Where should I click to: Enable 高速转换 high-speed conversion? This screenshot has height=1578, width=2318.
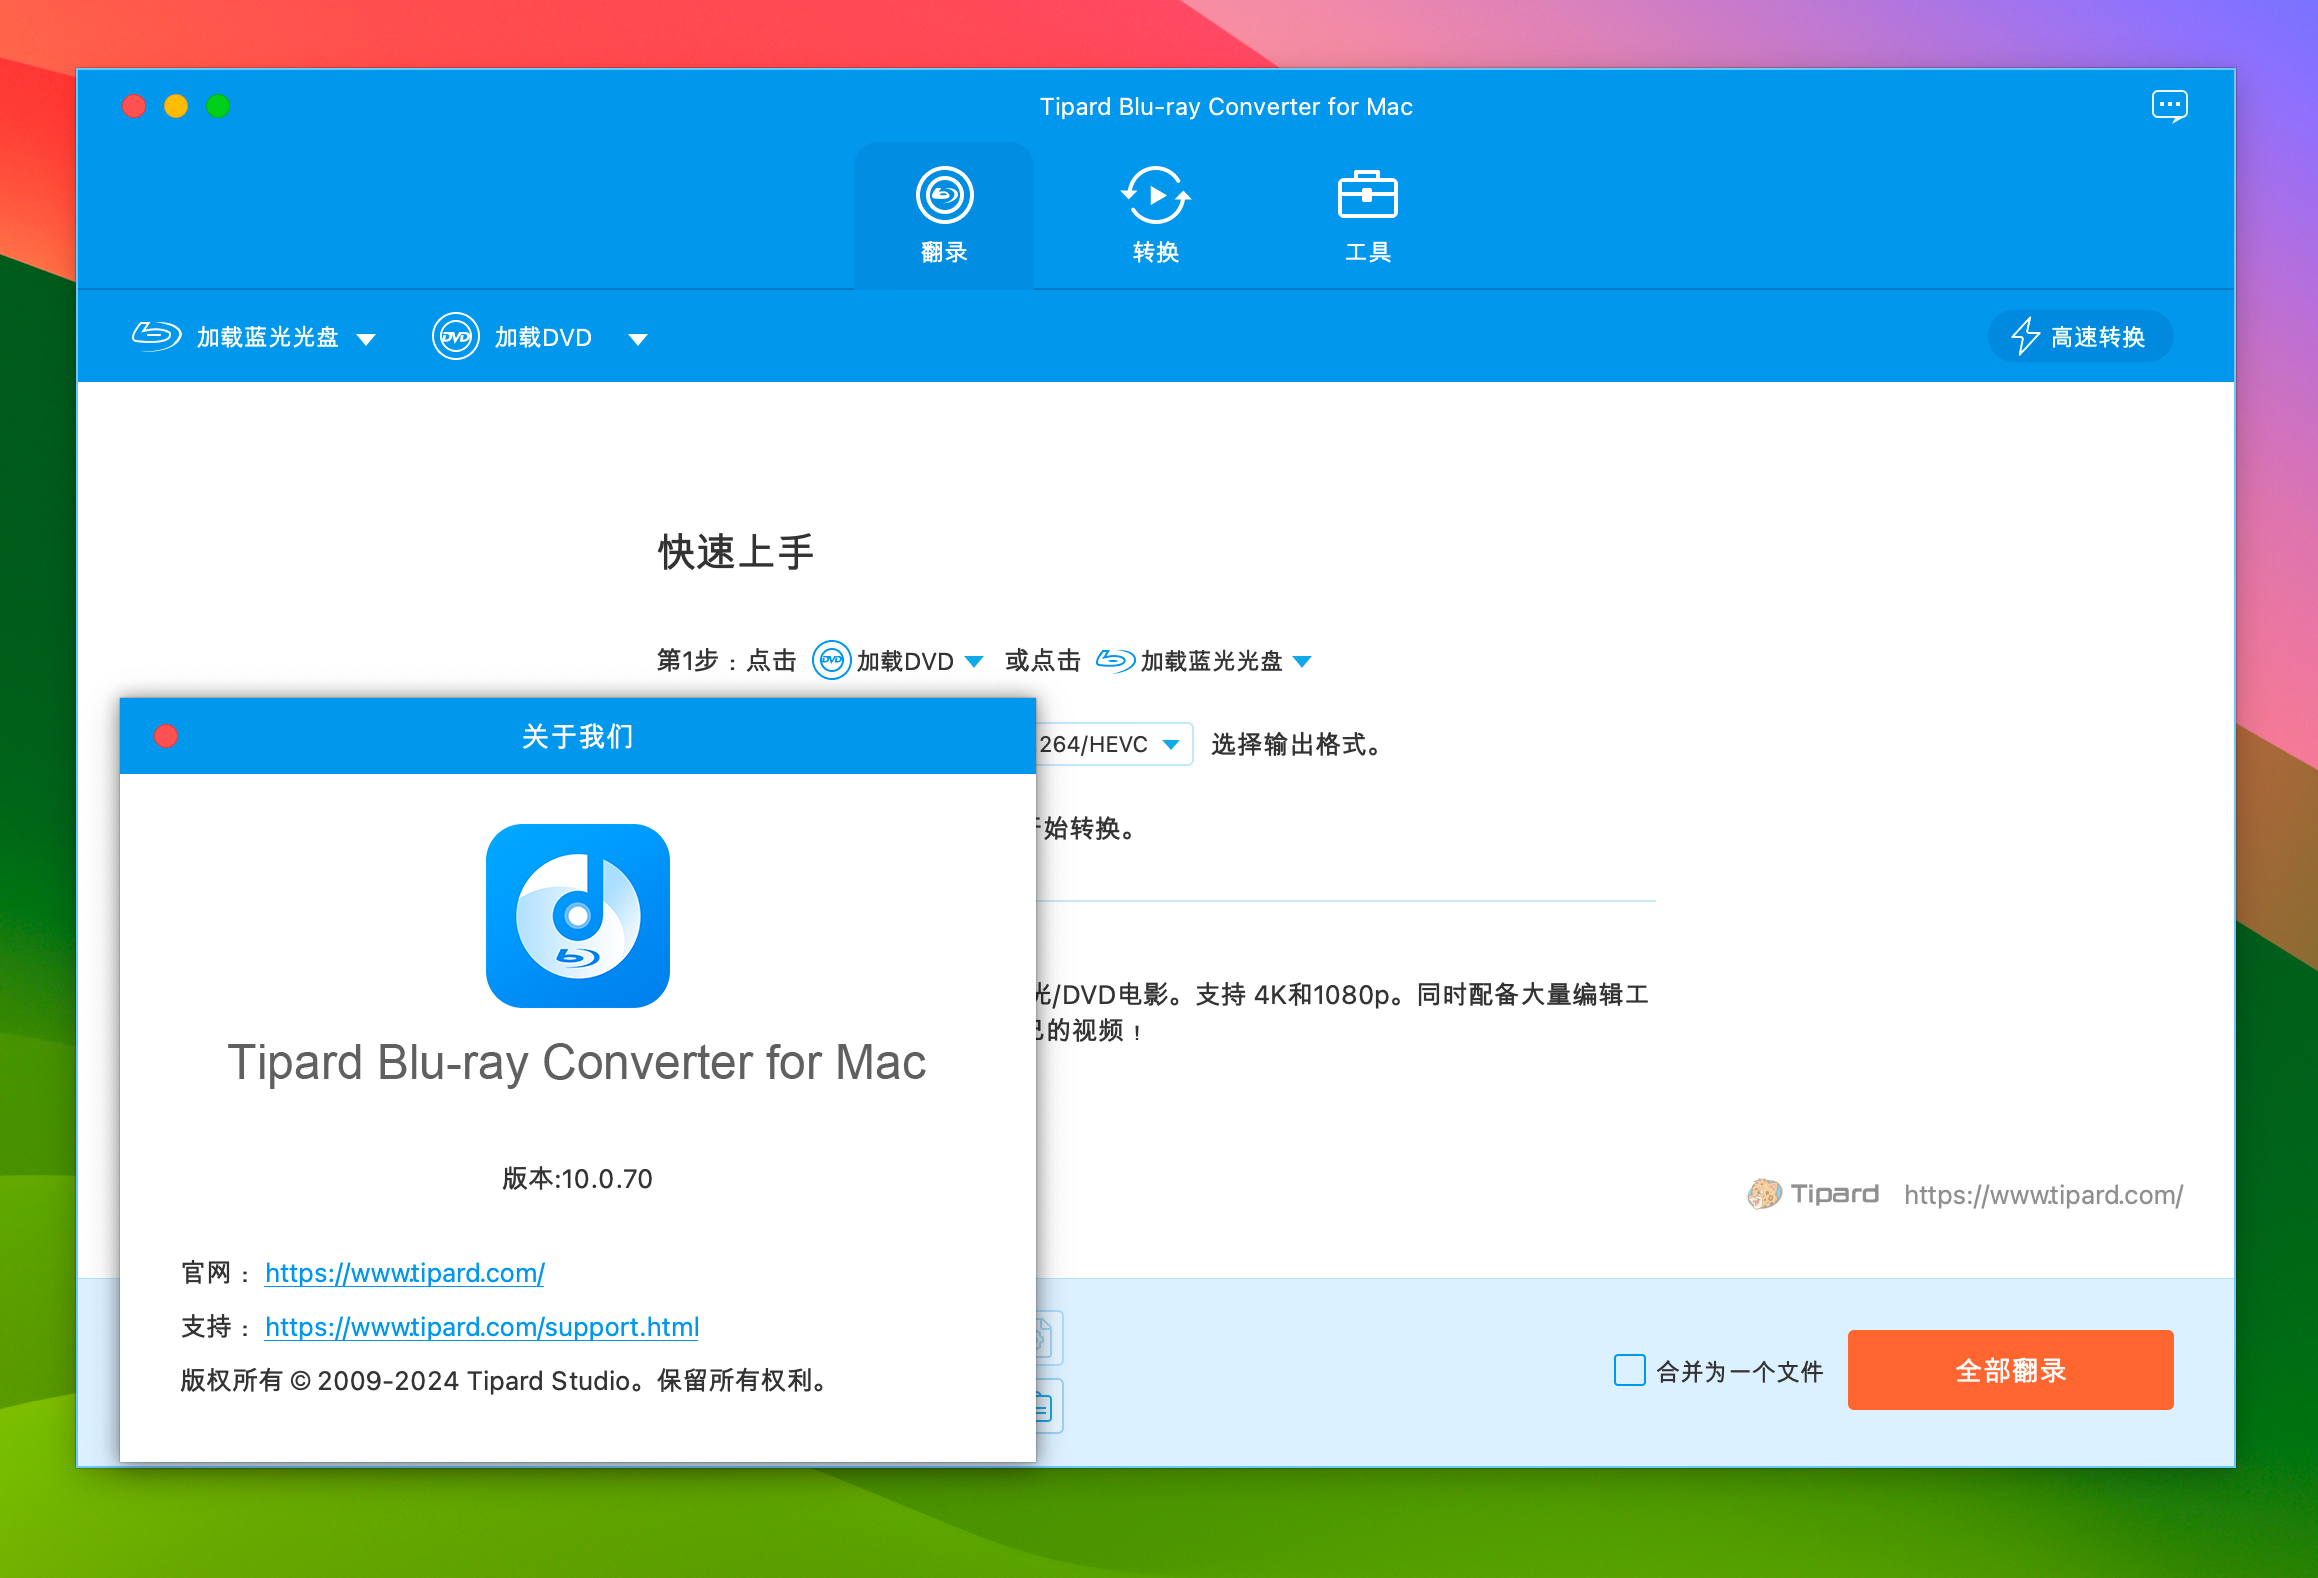pos(2080,336)
